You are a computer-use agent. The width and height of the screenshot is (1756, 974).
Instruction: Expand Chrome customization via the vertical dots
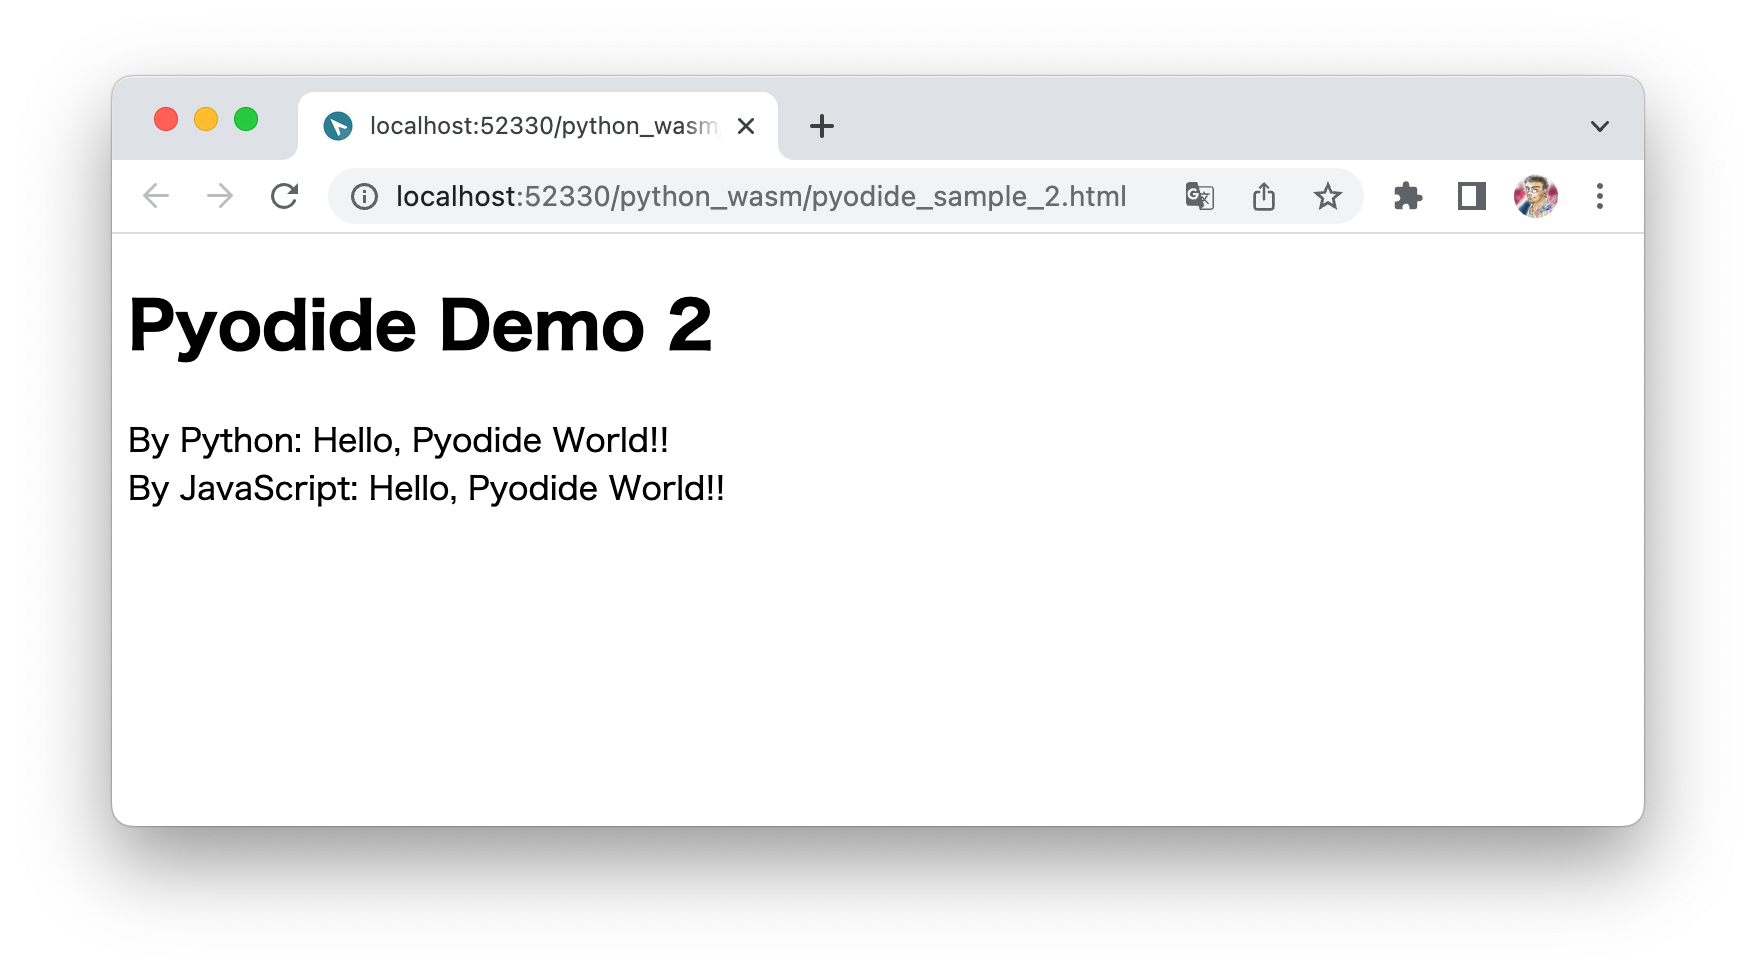point(1600,196)
